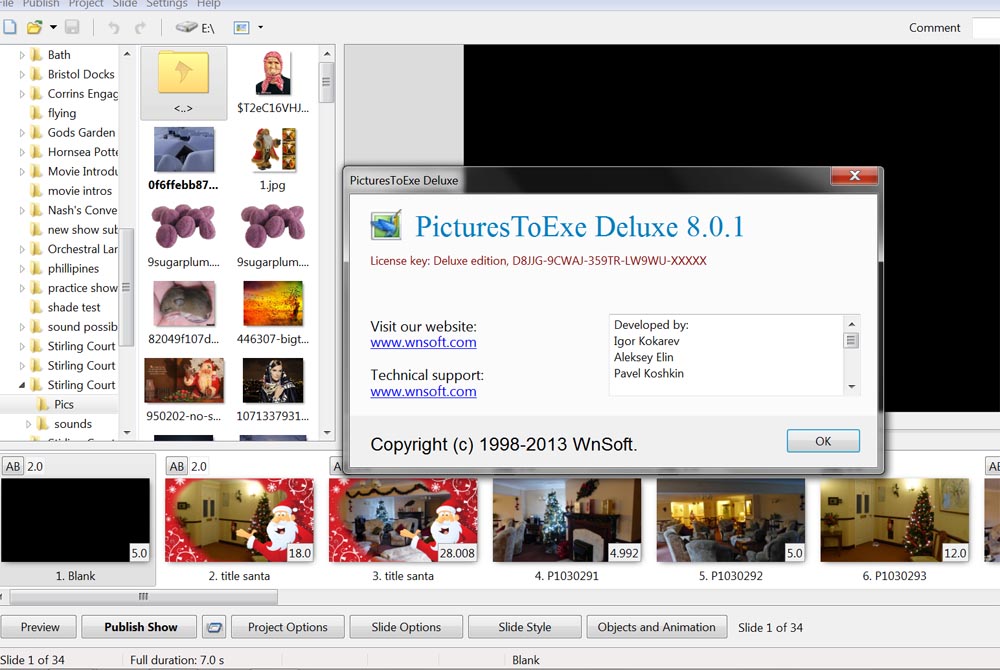Click the down arrow of the developers list scrollbar
This screenshot has height=670, width=1000.
(x=851, y=387)
